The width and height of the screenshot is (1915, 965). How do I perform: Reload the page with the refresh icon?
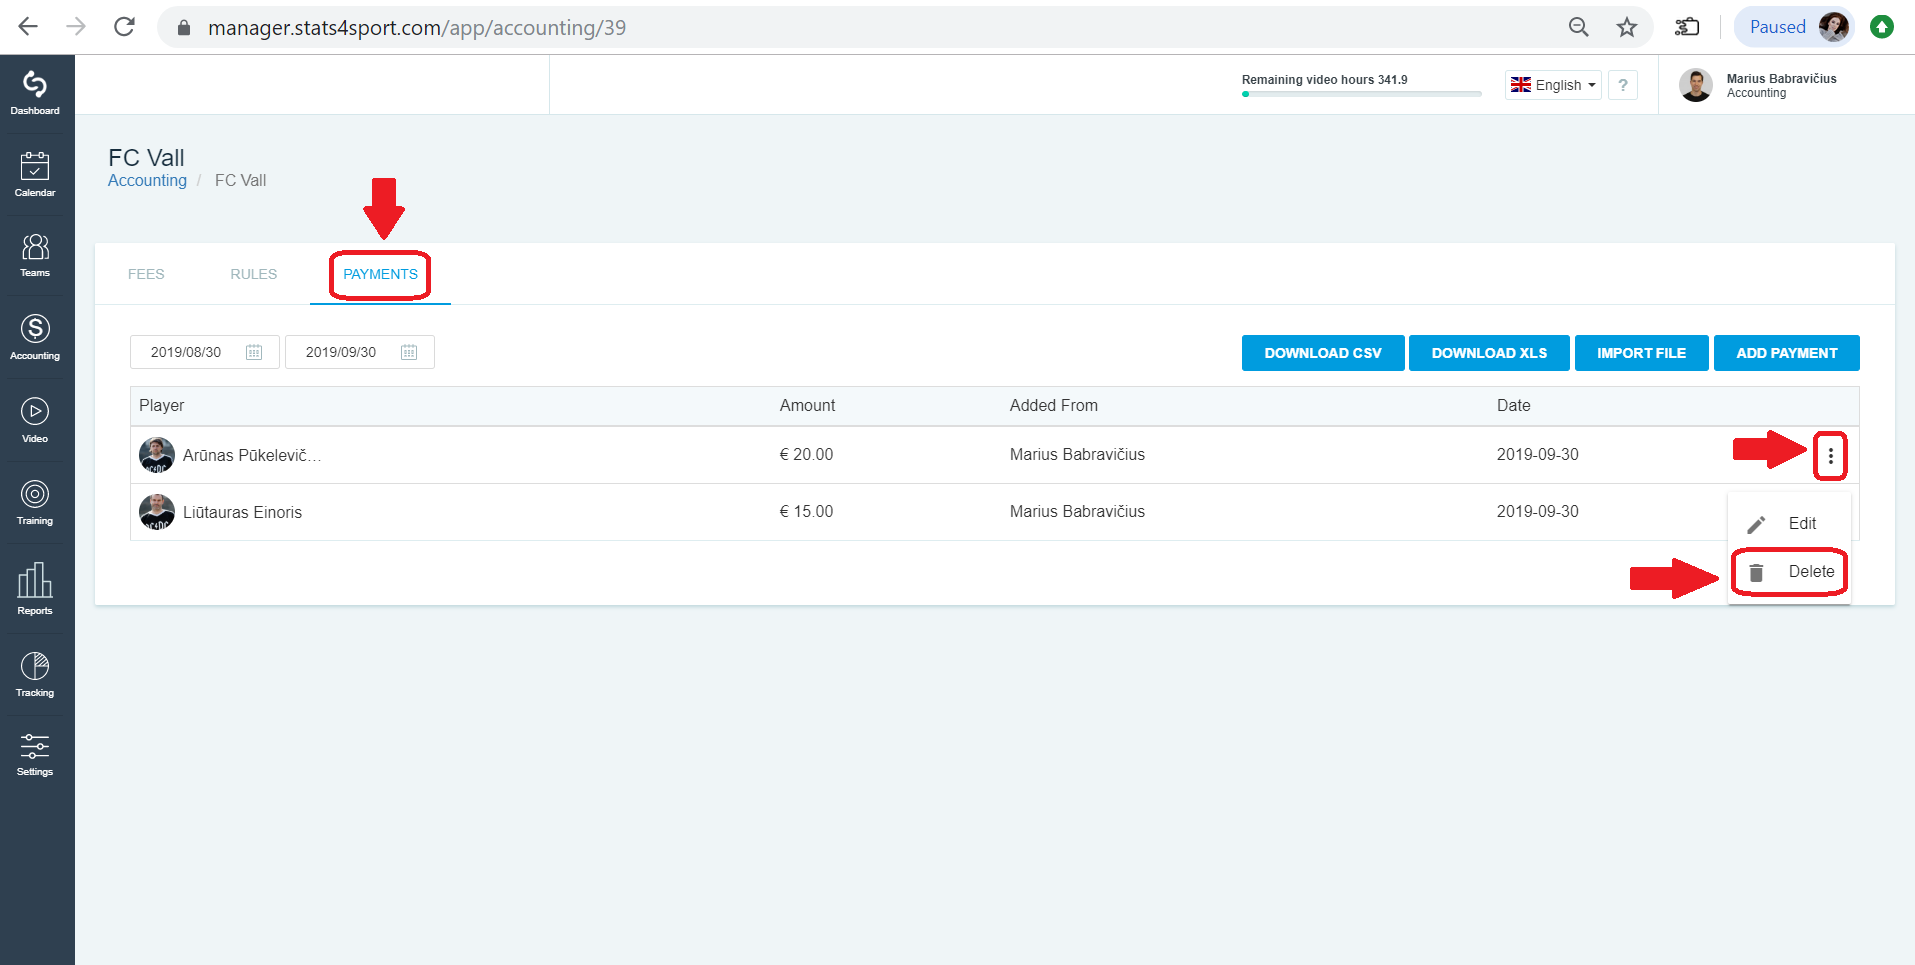[x=124, y=27]
